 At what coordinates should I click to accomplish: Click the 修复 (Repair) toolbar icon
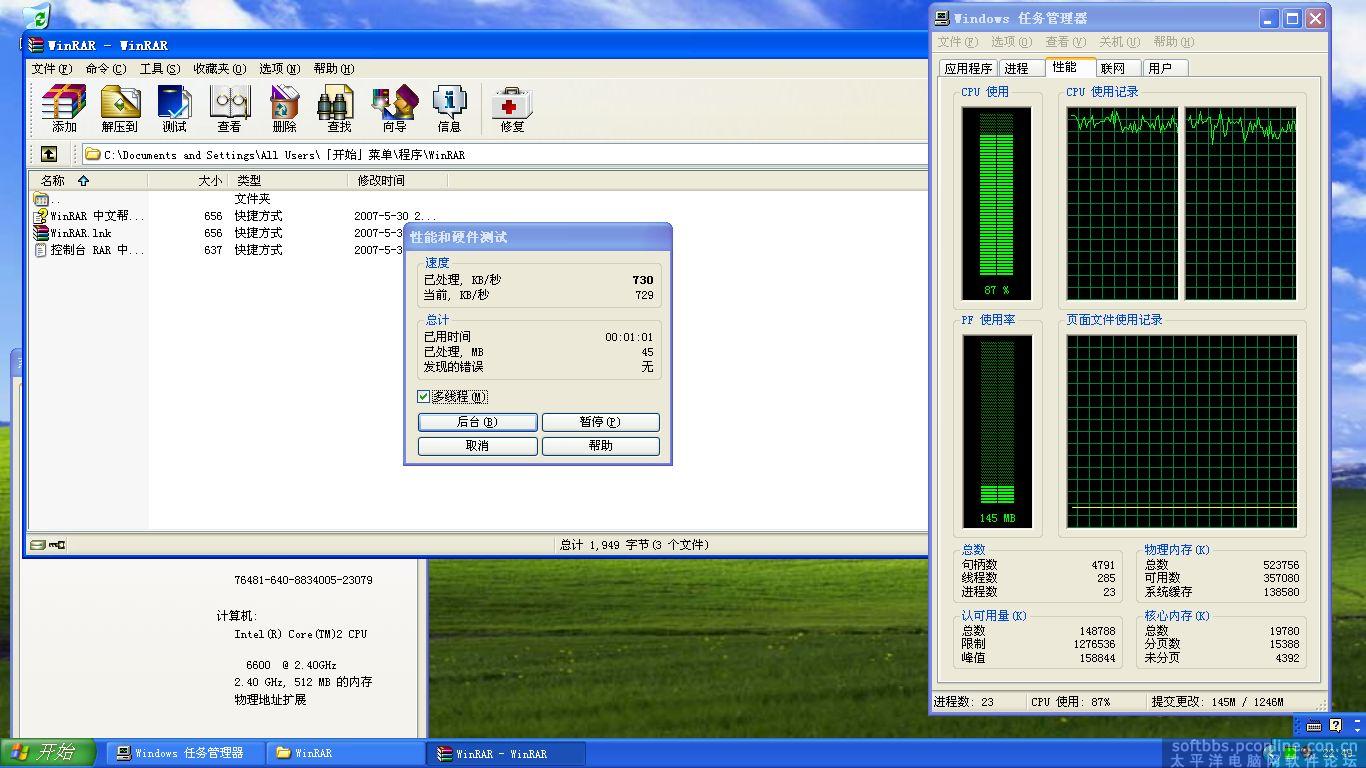tap(512, 108)
